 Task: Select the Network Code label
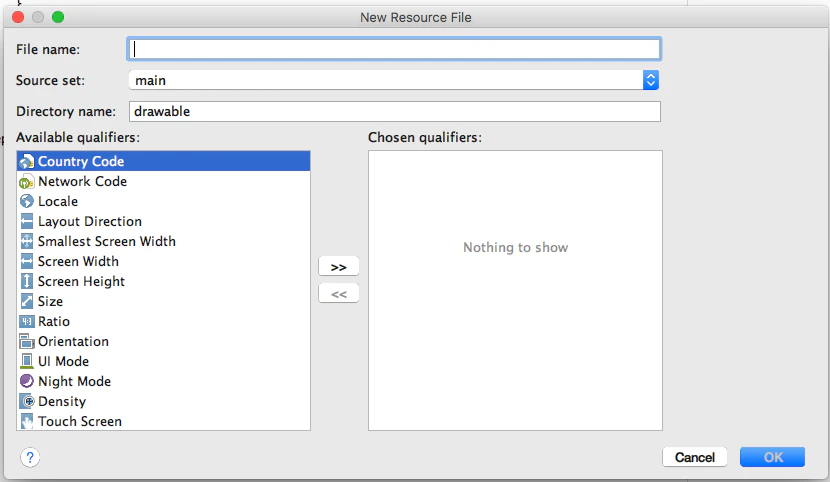point(83,181)
